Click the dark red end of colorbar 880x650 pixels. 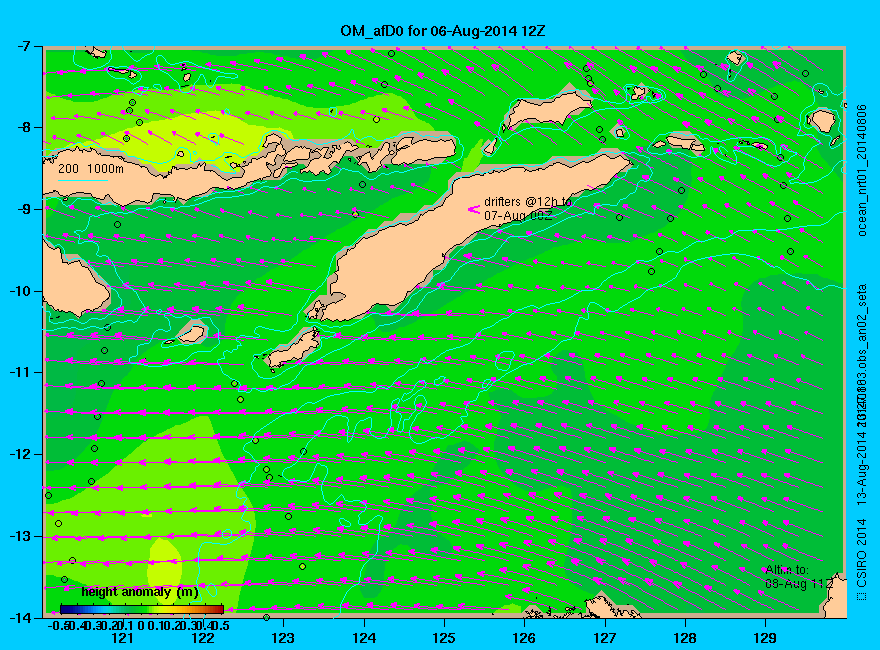tap(218, 609)
